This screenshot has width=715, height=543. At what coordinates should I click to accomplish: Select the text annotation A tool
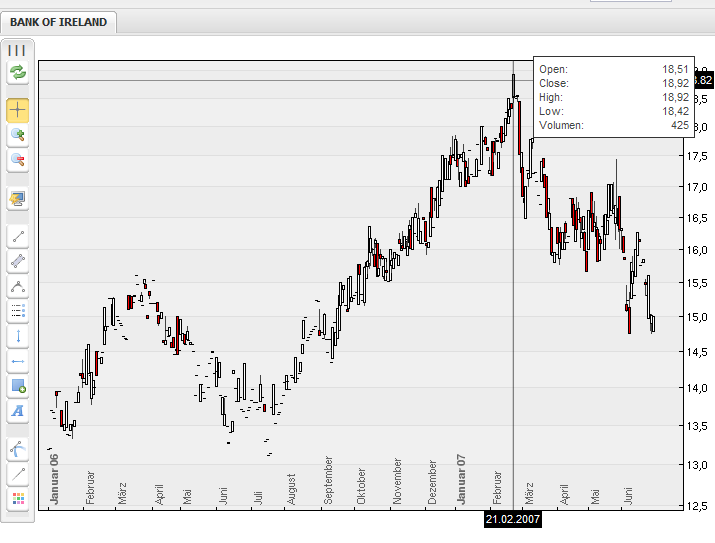click(x=18, y=411)
